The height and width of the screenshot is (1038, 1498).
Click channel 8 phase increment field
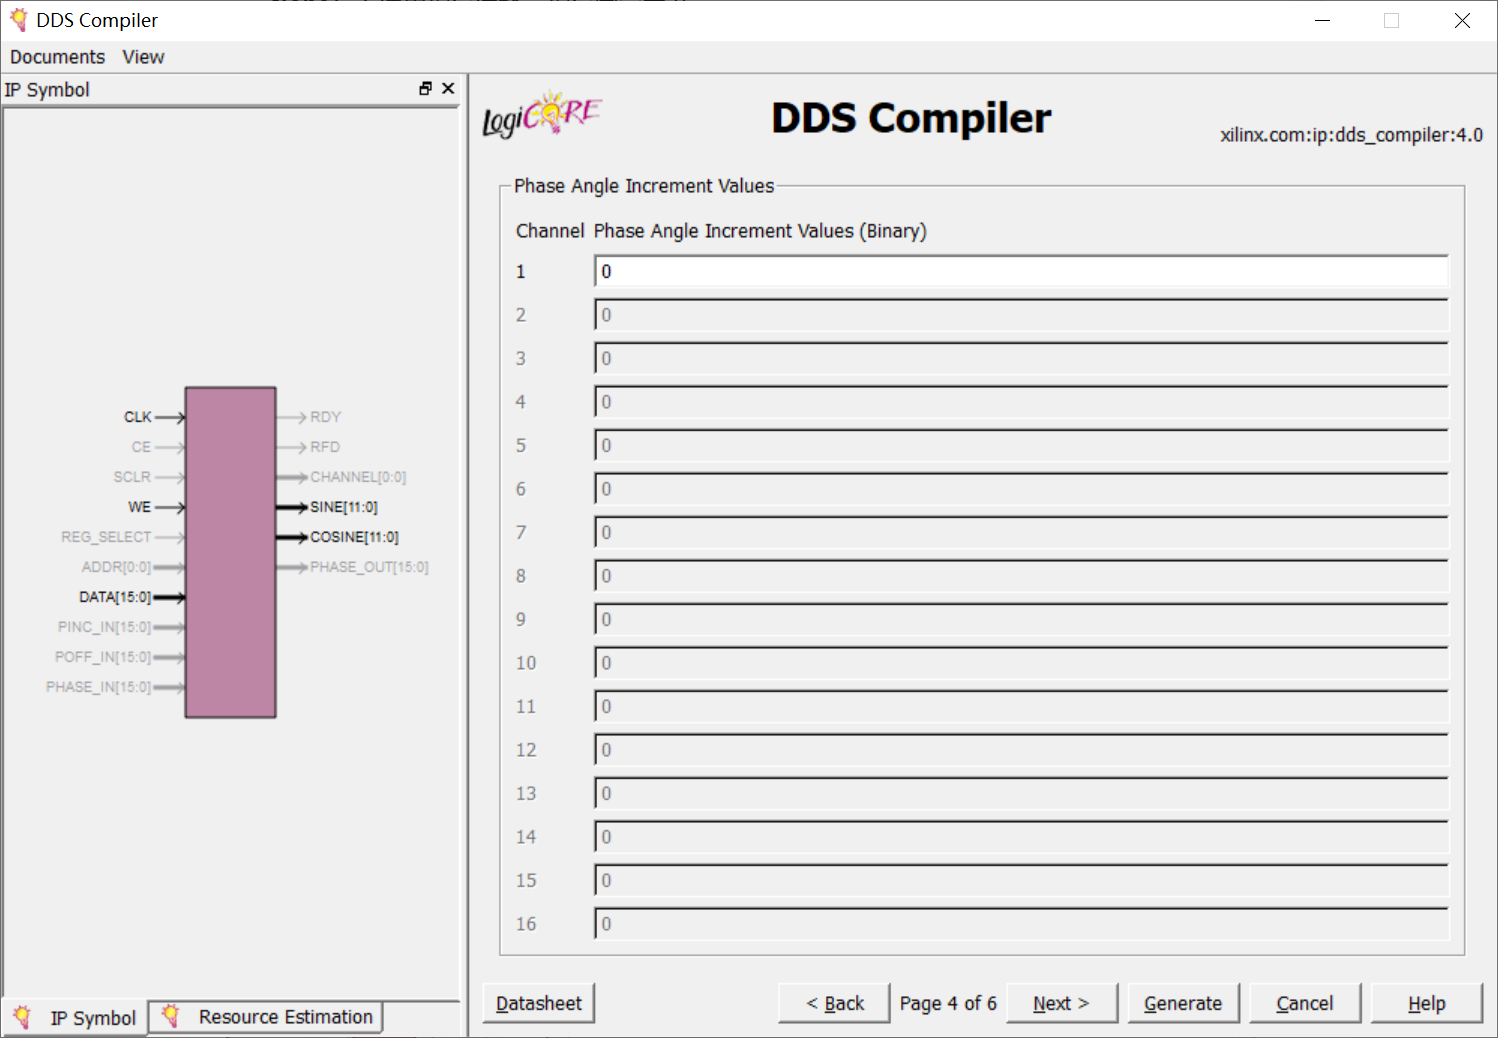click(x=1021, y=576)
